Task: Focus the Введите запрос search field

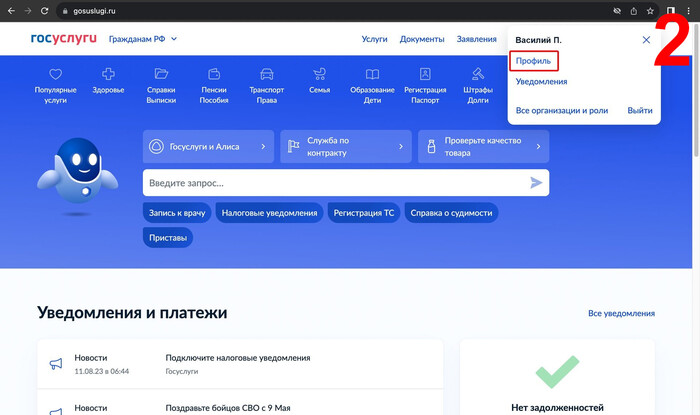Action: pos(335,183)
